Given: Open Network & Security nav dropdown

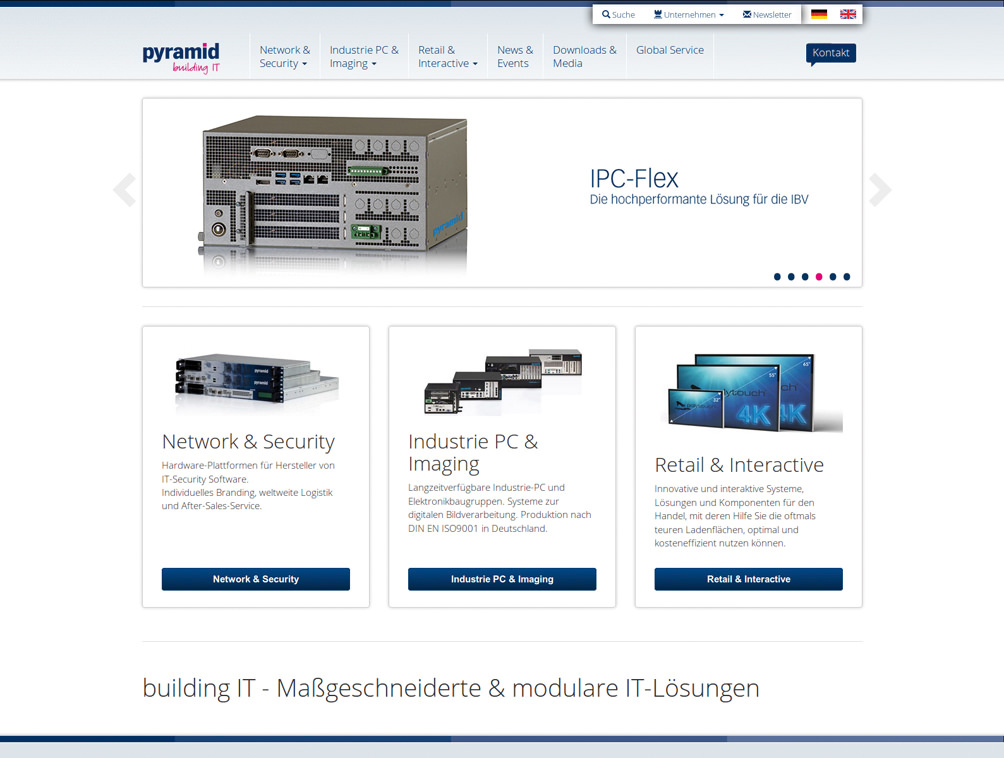Looking at the screenshot, I should coord(284,56).
